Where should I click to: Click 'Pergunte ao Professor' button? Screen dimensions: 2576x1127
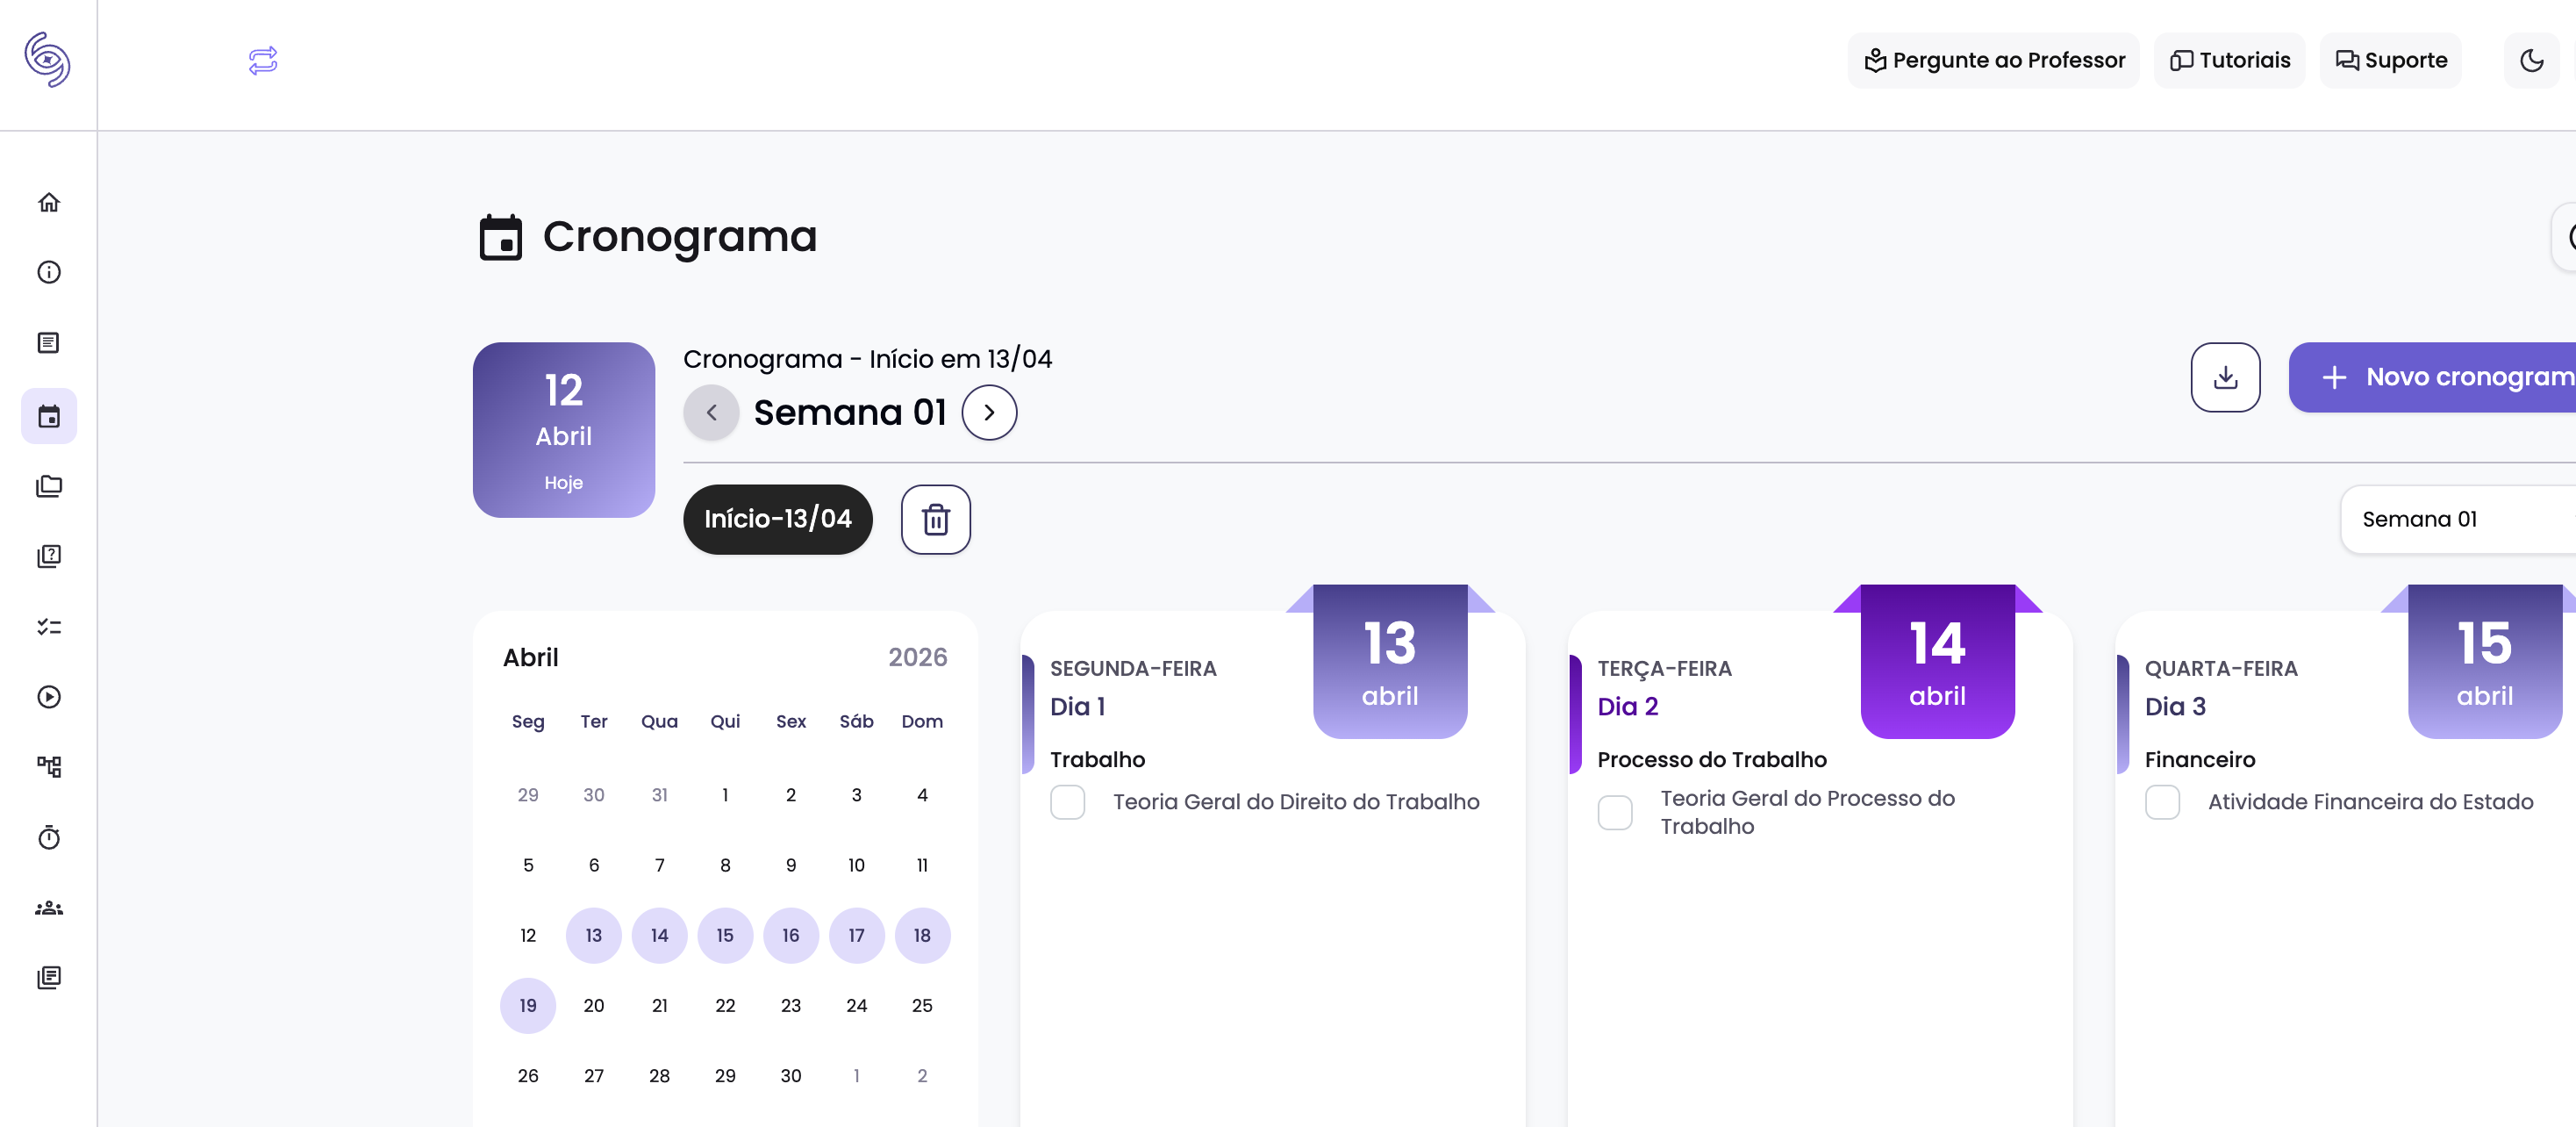[x=1993, y=60]
